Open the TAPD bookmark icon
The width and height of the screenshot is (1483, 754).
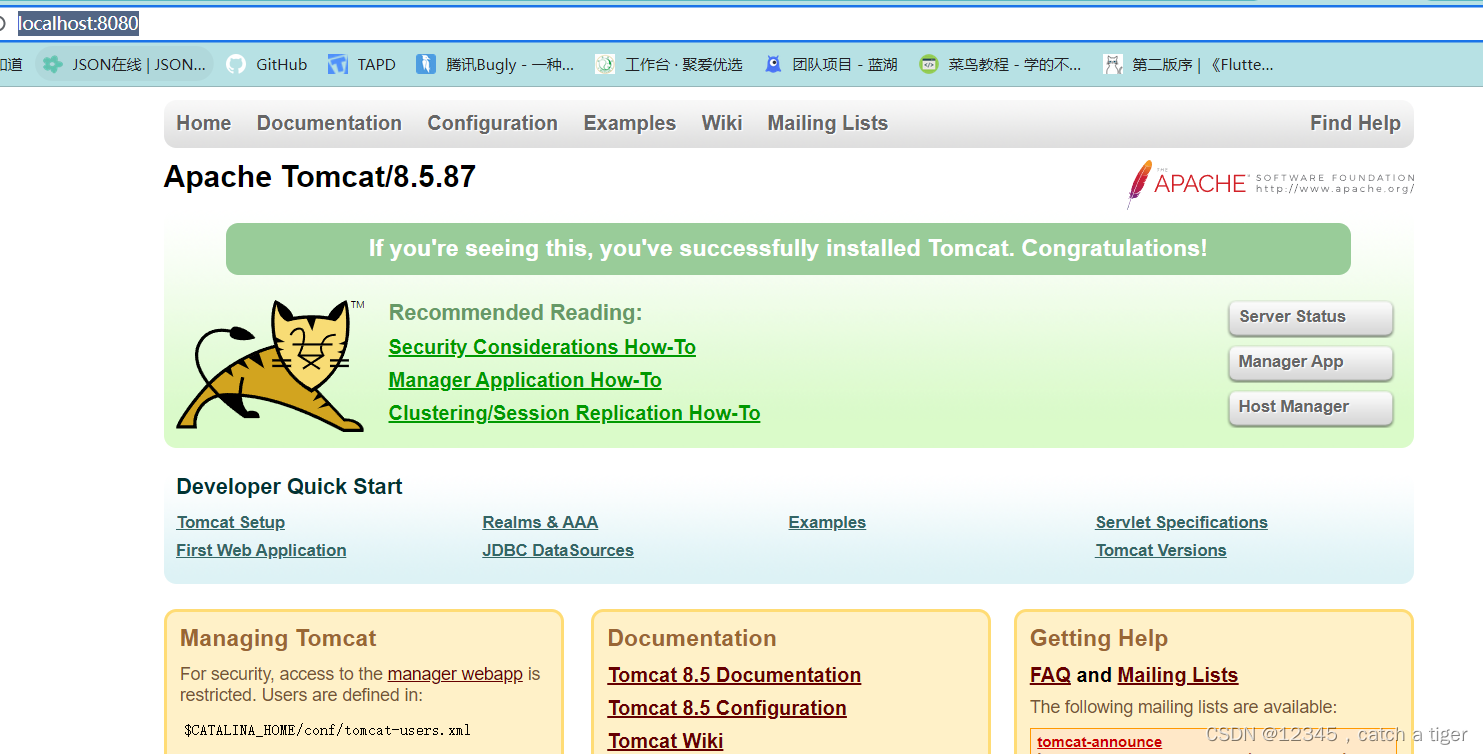(x=337, y=64)
